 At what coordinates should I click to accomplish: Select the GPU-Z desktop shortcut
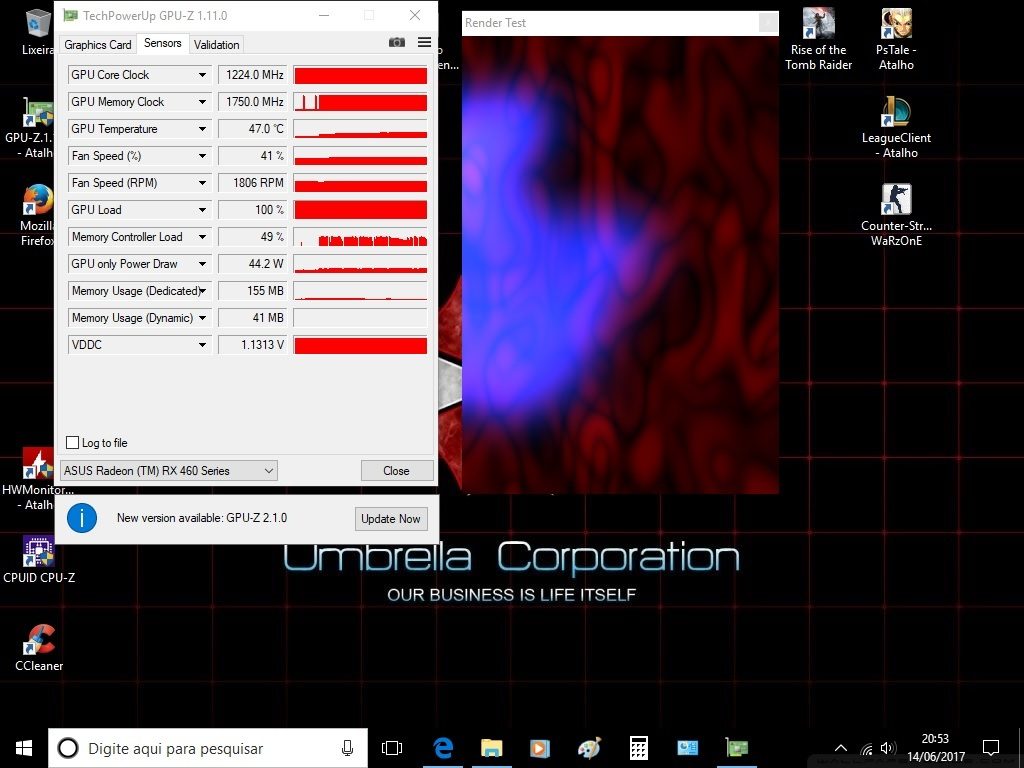[29, 129]
